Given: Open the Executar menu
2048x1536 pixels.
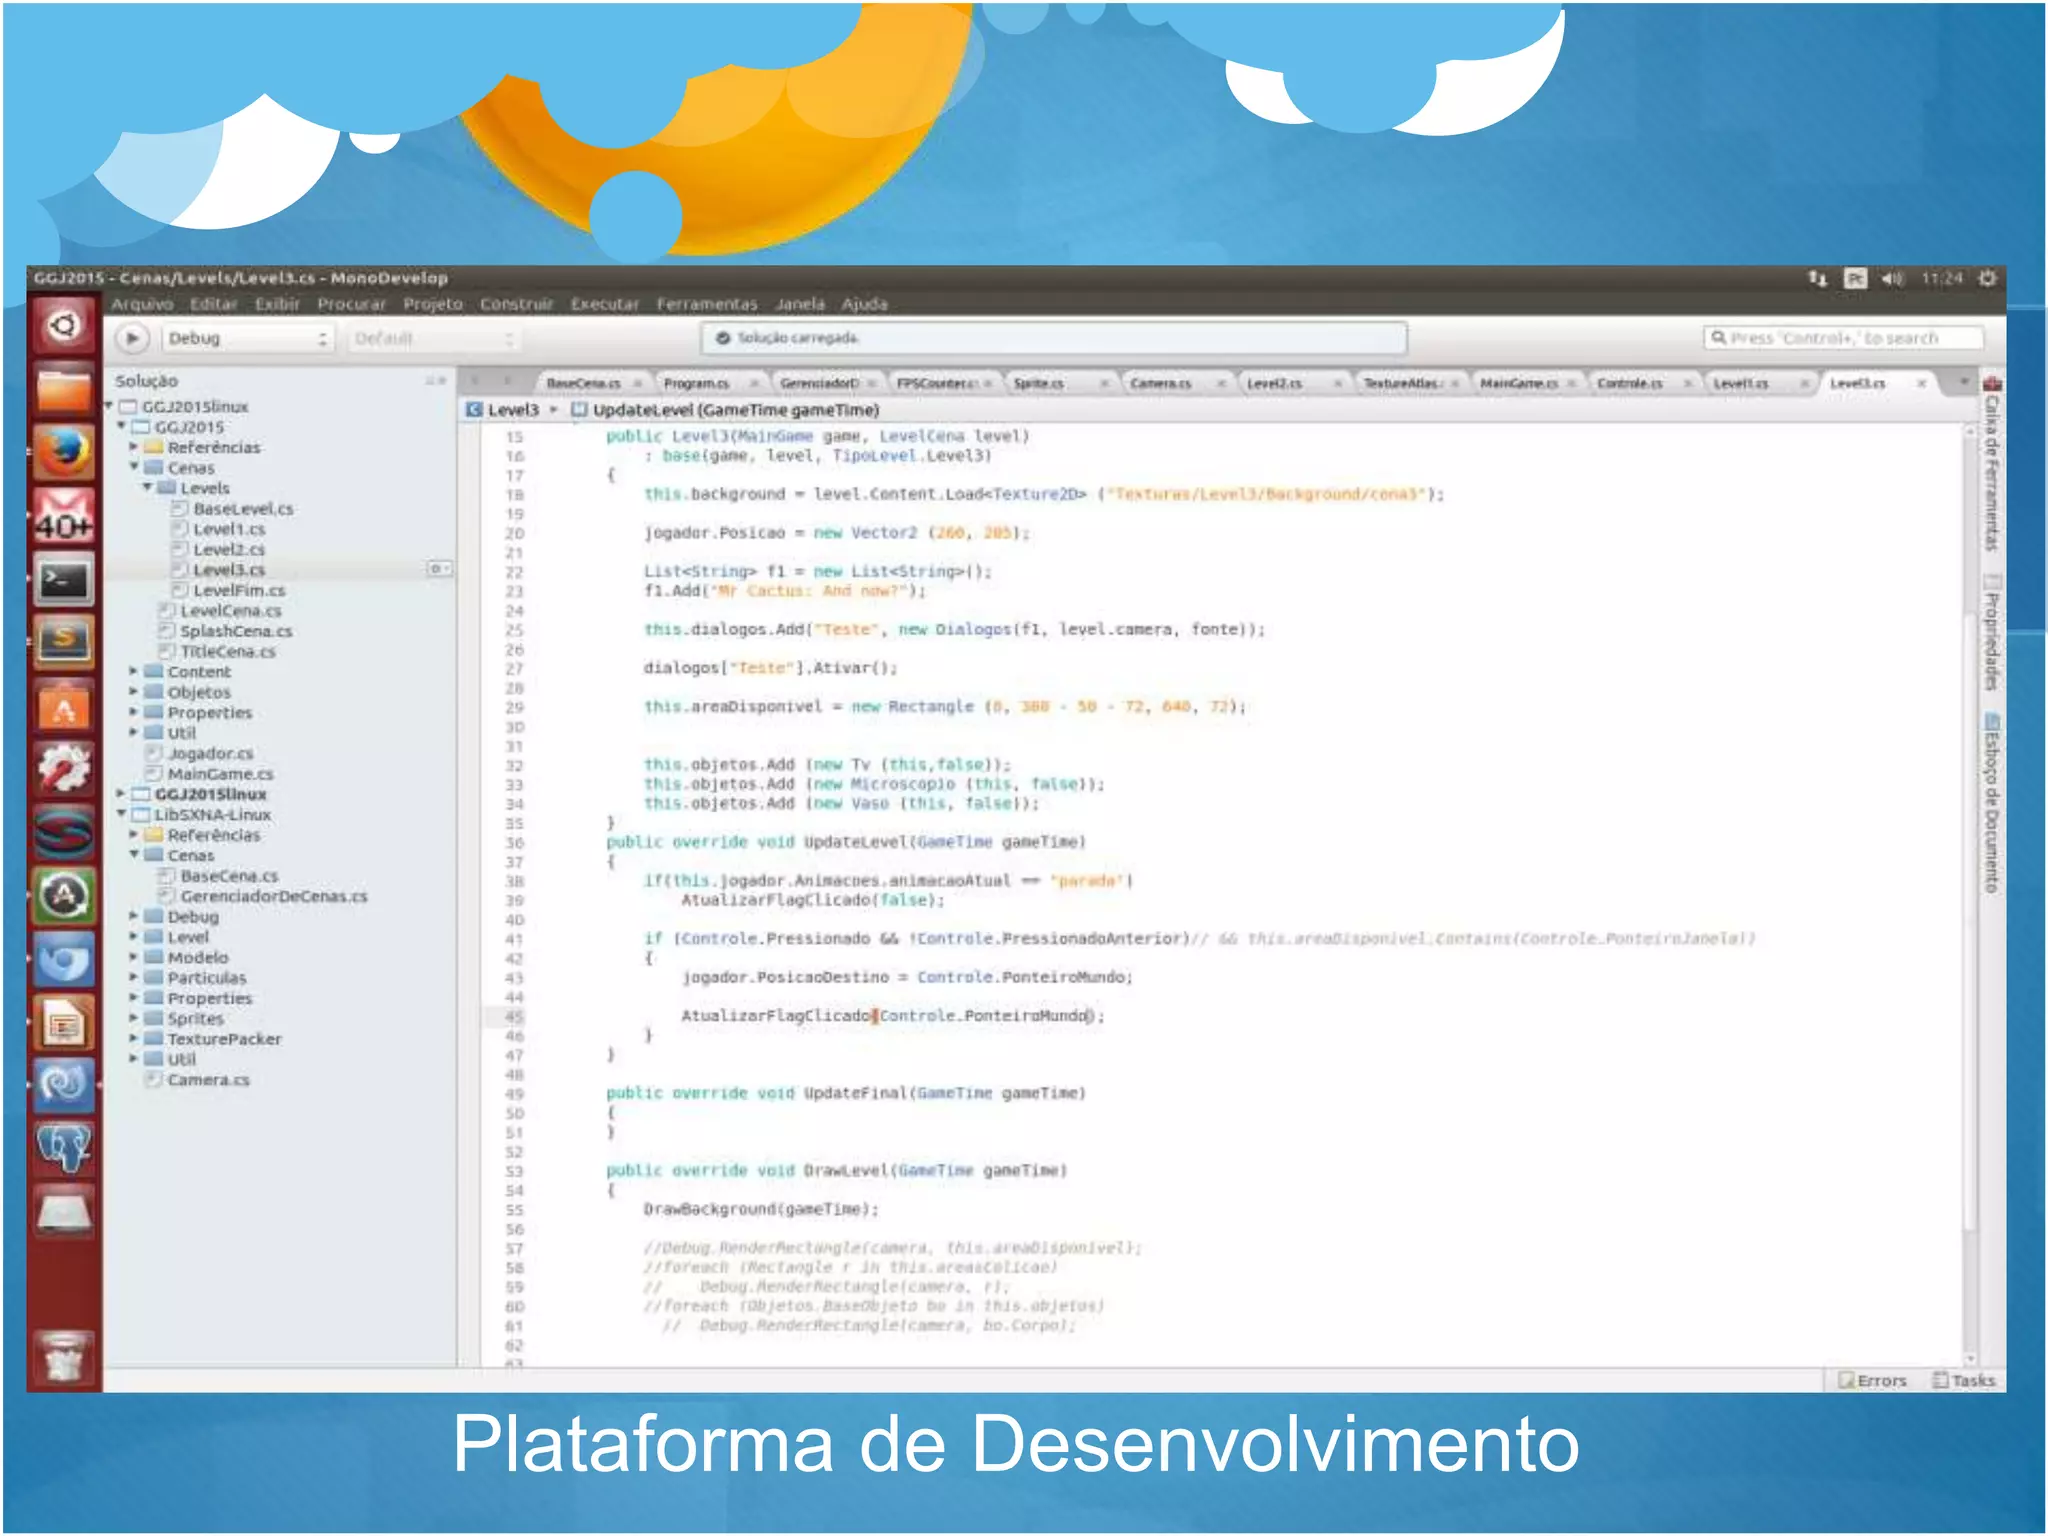Looking at the screenshot, I should pyautogui.click(x=604, y=304).
